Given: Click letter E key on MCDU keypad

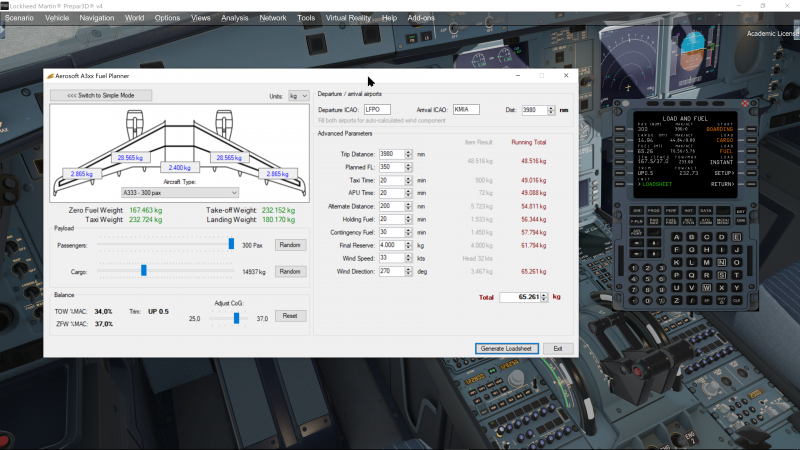Looking at the screenshot, I should tap(737, 237).
